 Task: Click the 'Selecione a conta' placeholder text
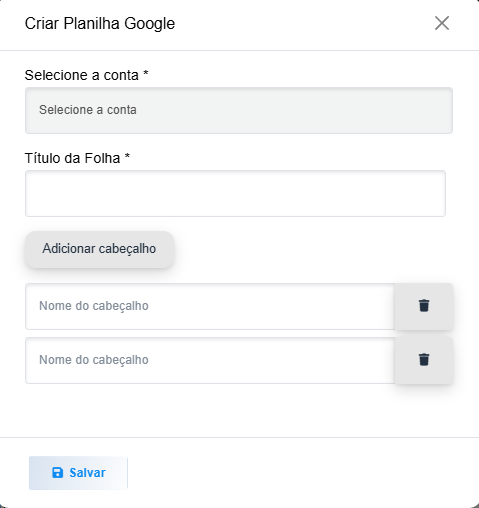pos(88,110)
